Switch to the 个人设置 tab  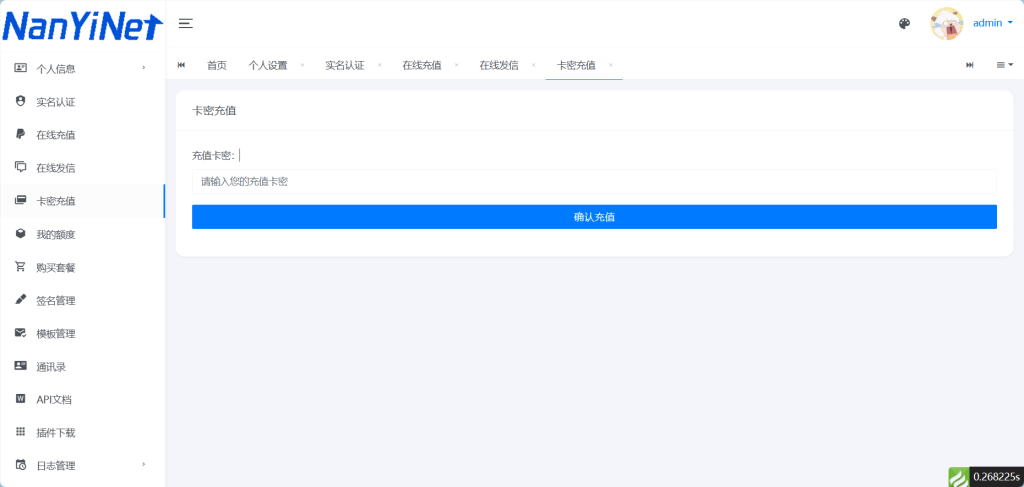(268, 65)
